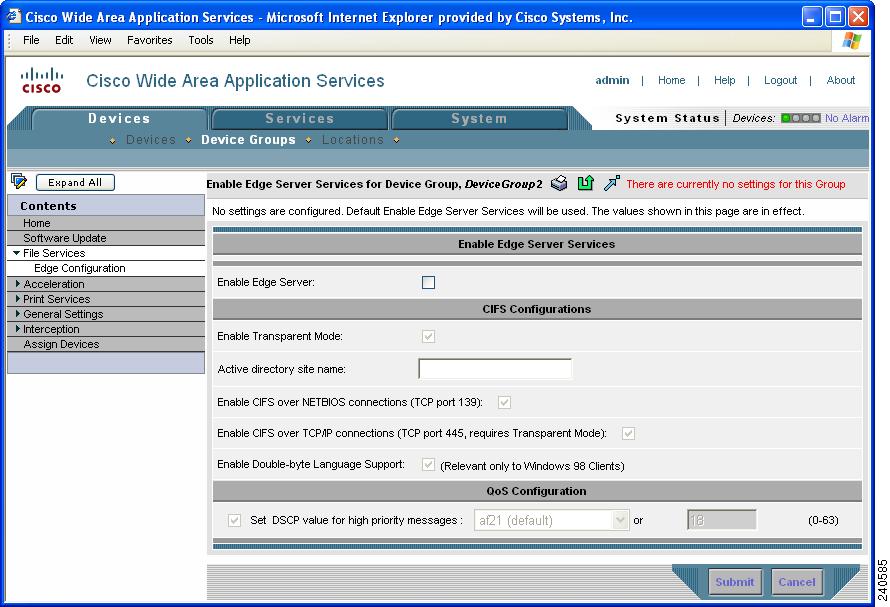Click the Logout link
This screenshot has height=607, width=890.
coord(780,80)
